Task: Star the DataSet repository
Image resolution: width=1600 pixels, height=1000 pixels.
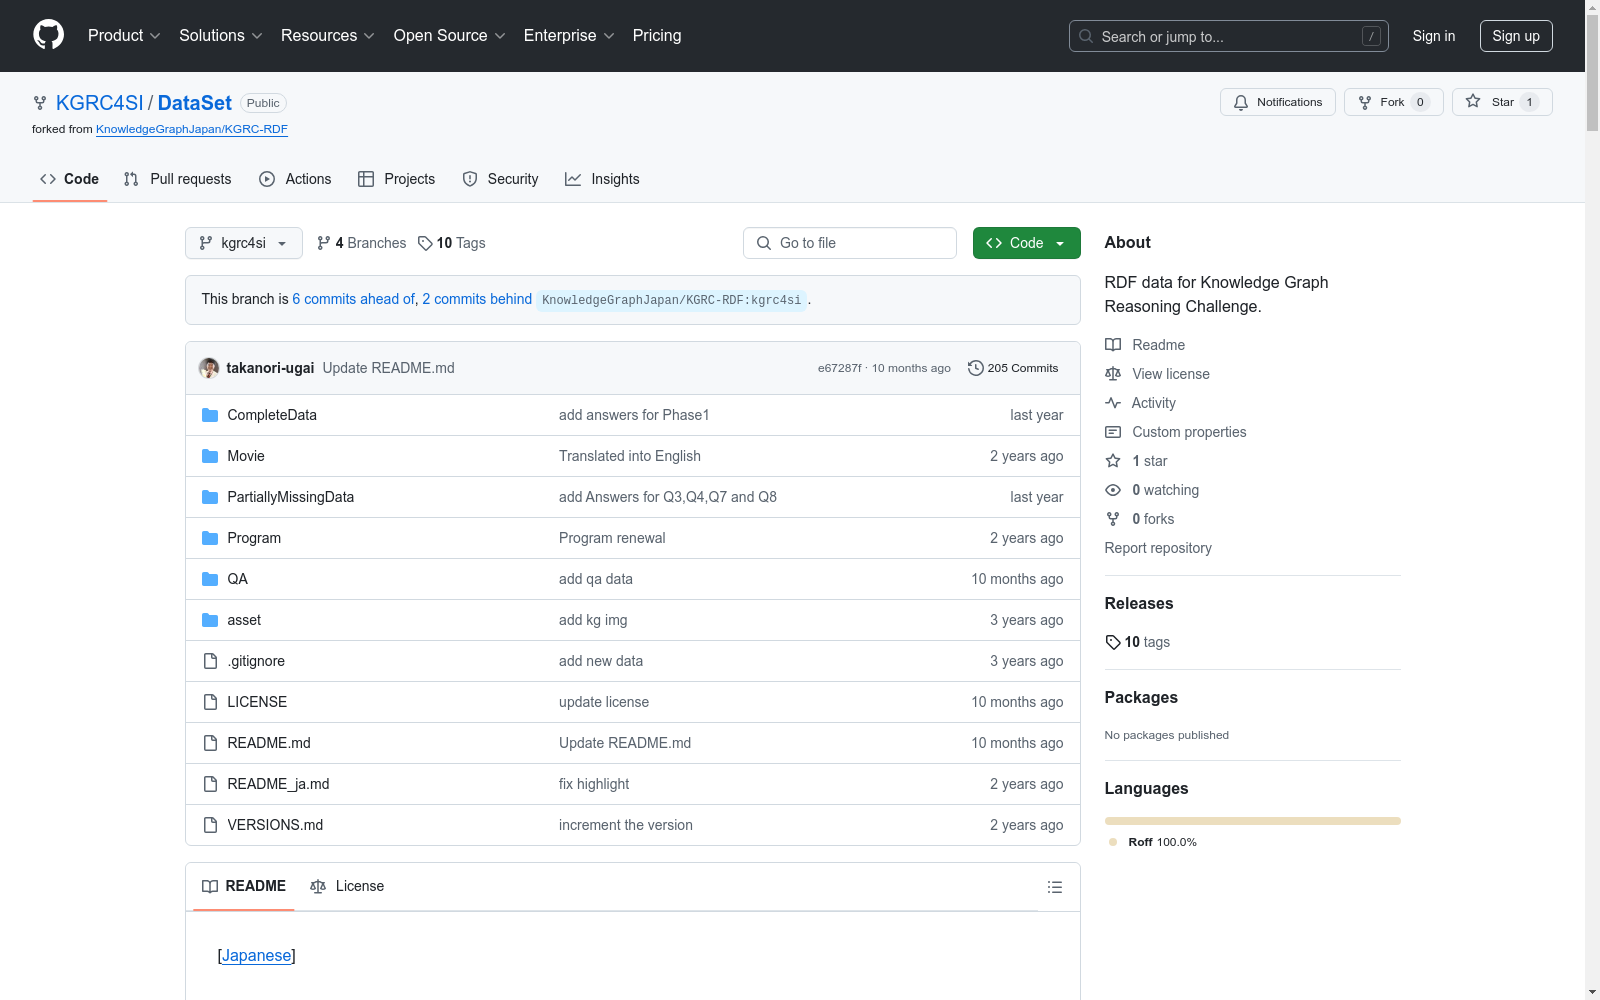Action: pyautogui.click(x=1501, y=102)
